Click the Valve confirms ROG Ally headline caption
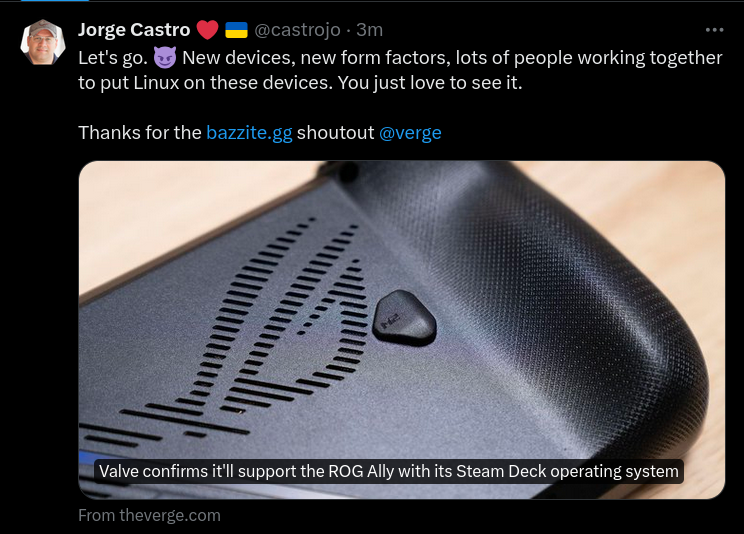The height and width of the screenshot is (534, 744). [389, 471]
